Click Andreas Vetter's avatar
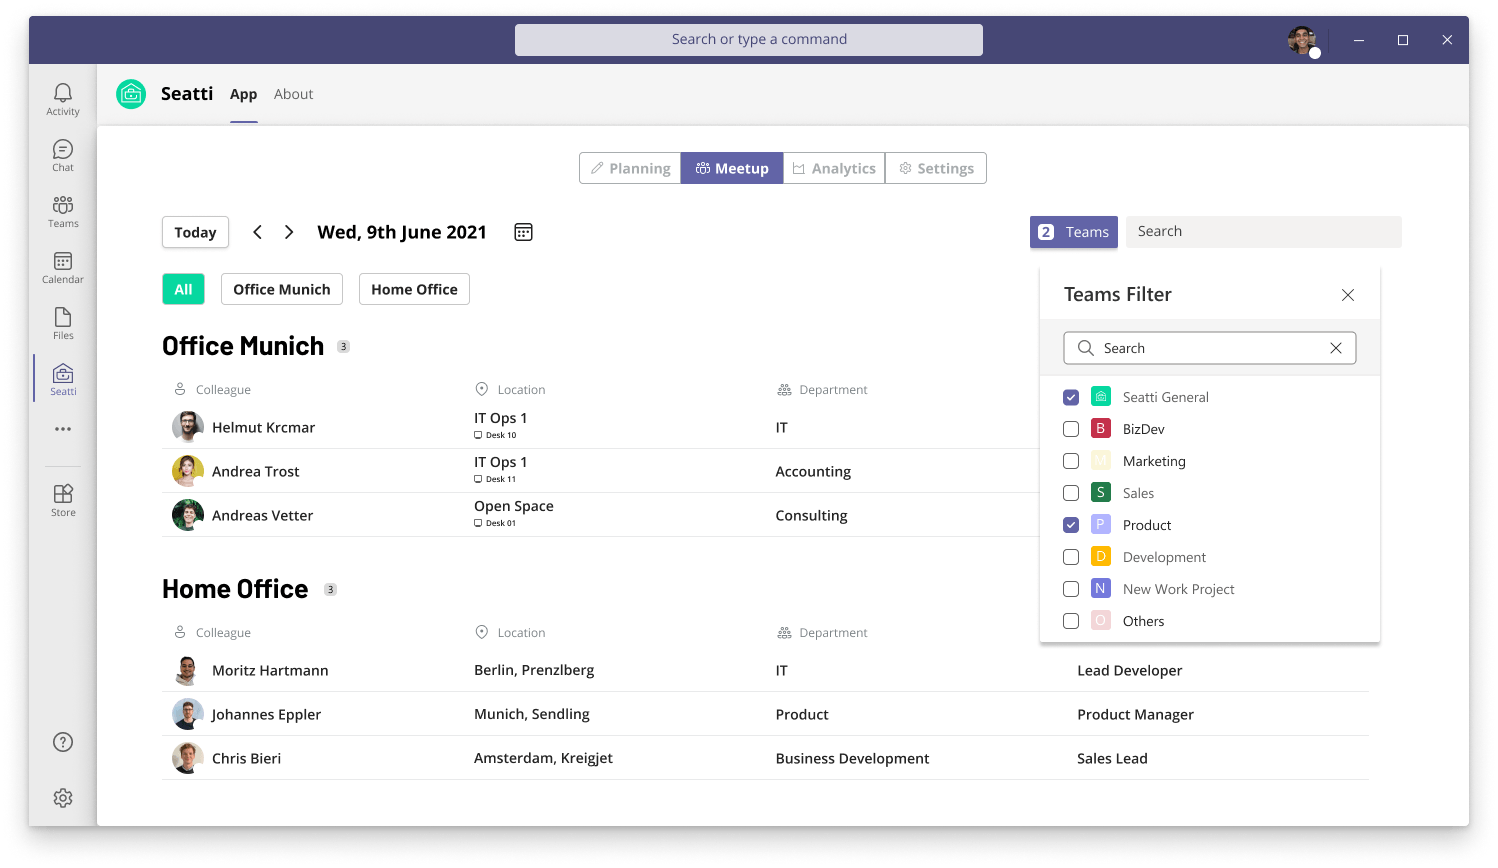Screen dimensions: 1498x868 coord(188,515)
